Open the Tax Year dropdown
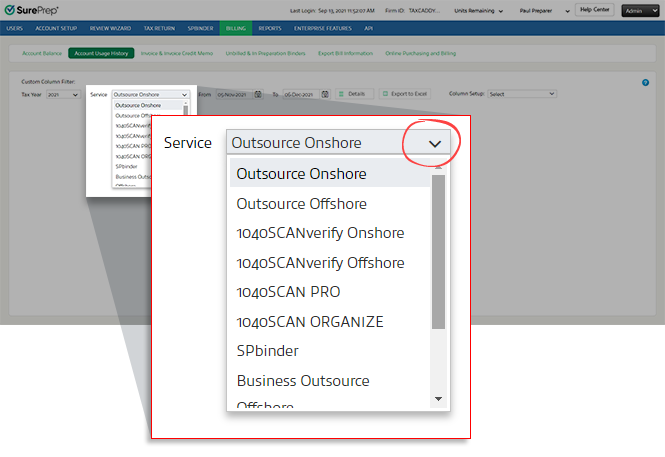Screen dimensions: 665x457 [x=61, y=94]
